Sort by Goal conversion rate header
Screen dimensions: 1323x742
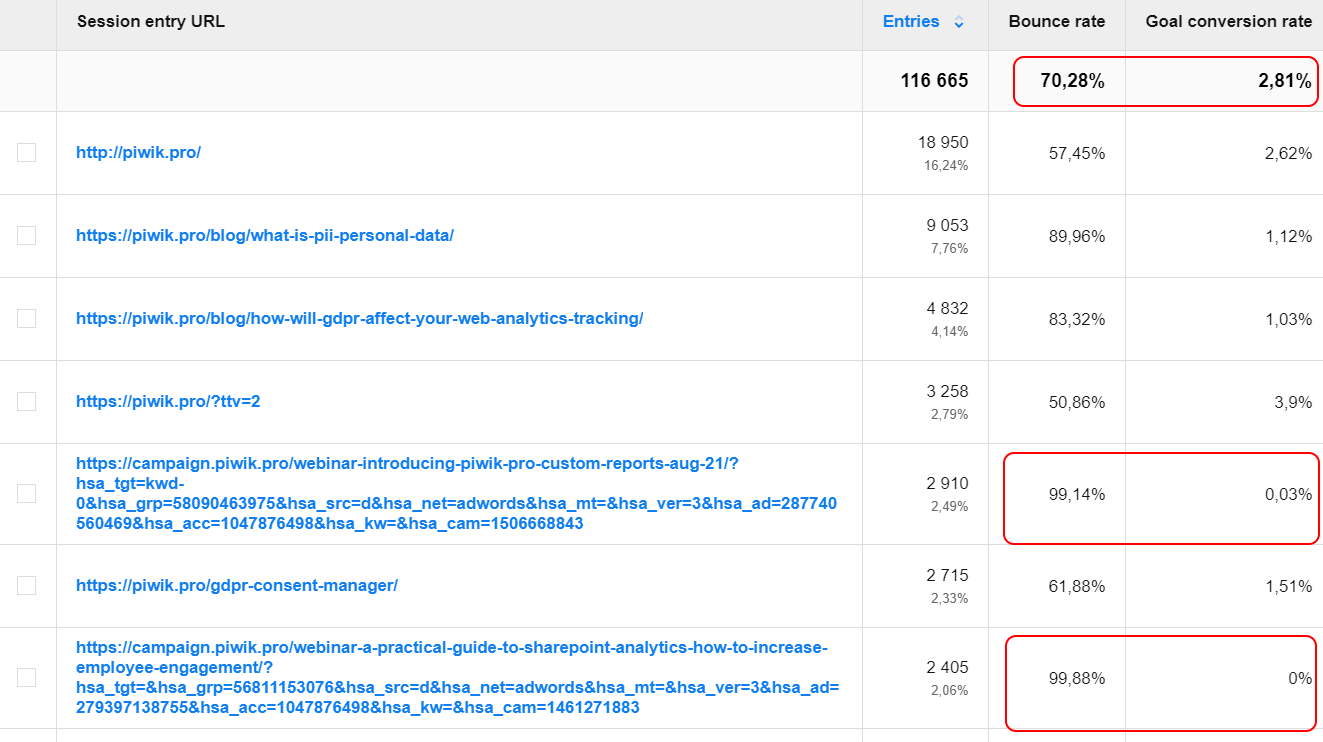(x=1228, y=21)
